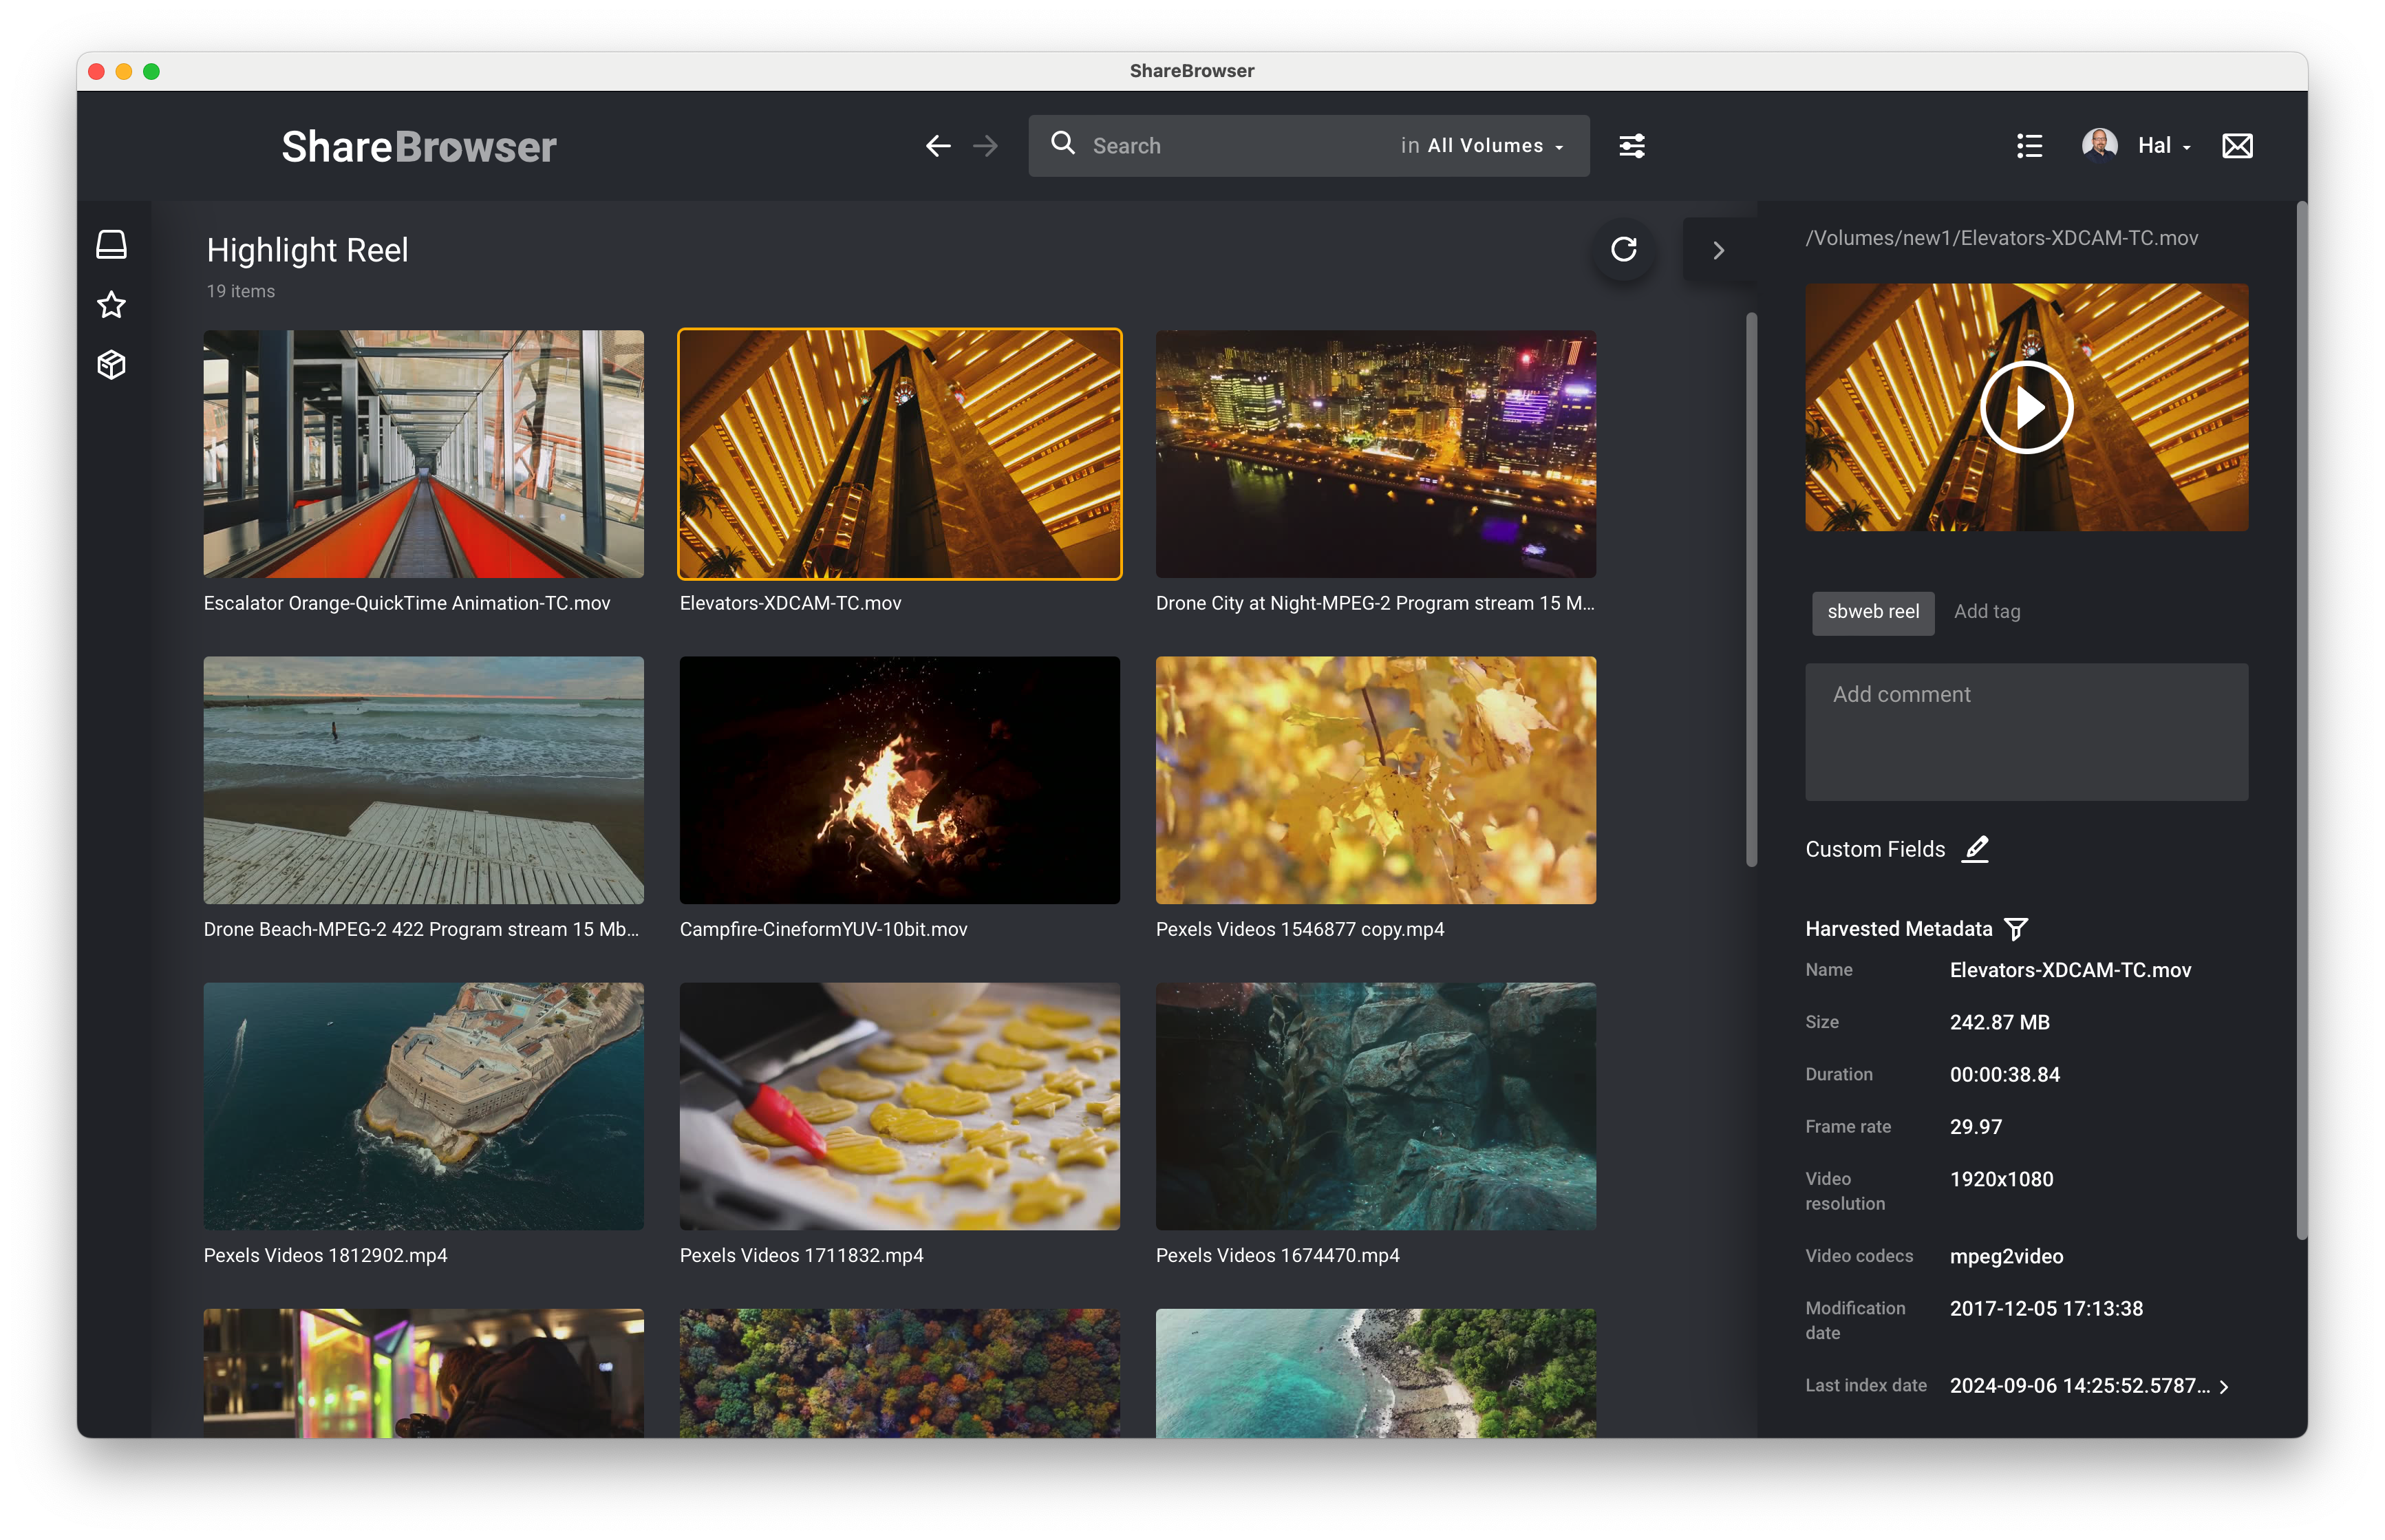The width and height of the screenshot is (2385, 1540).
Task: Refresh the Highlight Reel listing
Action: click(x=1623, y=249)
